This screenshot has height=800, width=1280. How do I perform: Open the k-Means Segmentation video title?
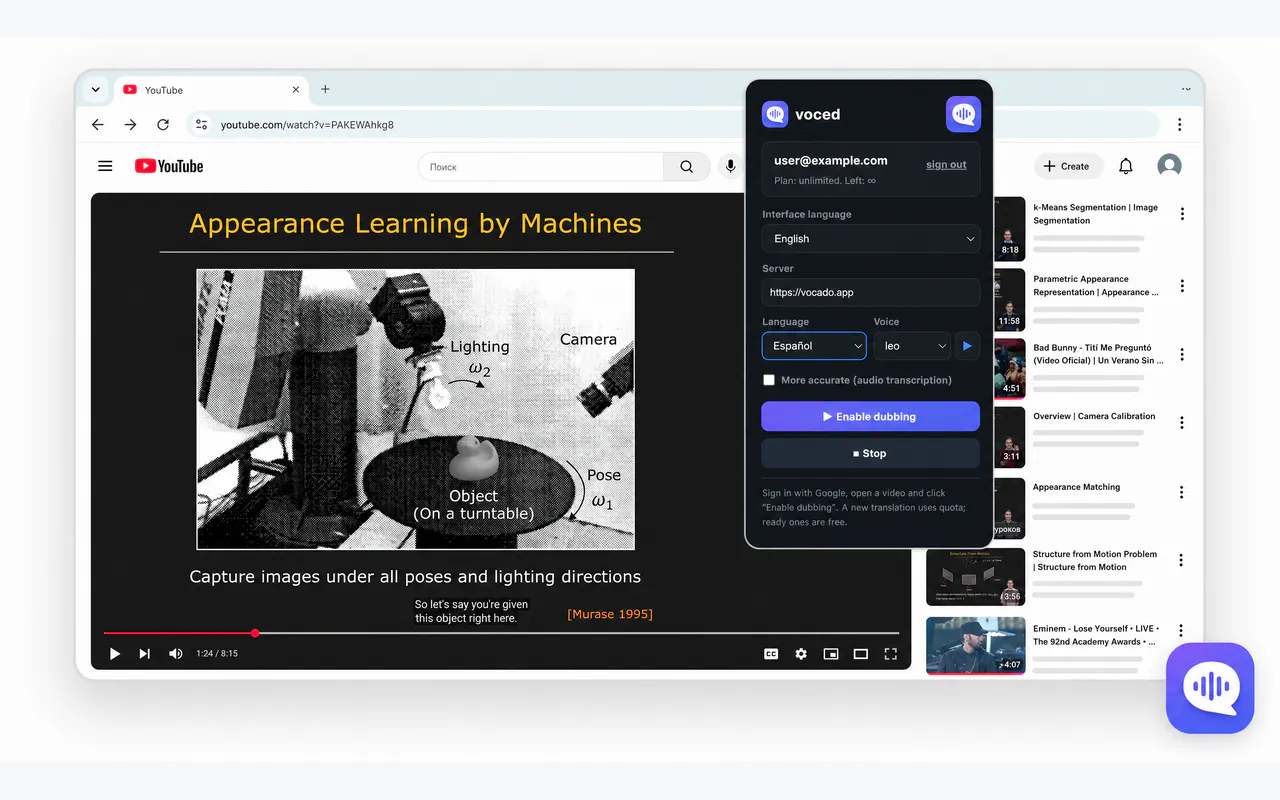click(x=1095, y=214)
